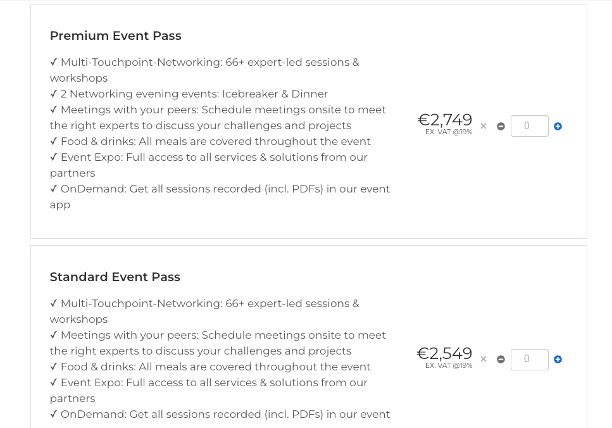Increase Premium Event Pass quantity with plus icon
612x428 pixels.
coord(558,126)
